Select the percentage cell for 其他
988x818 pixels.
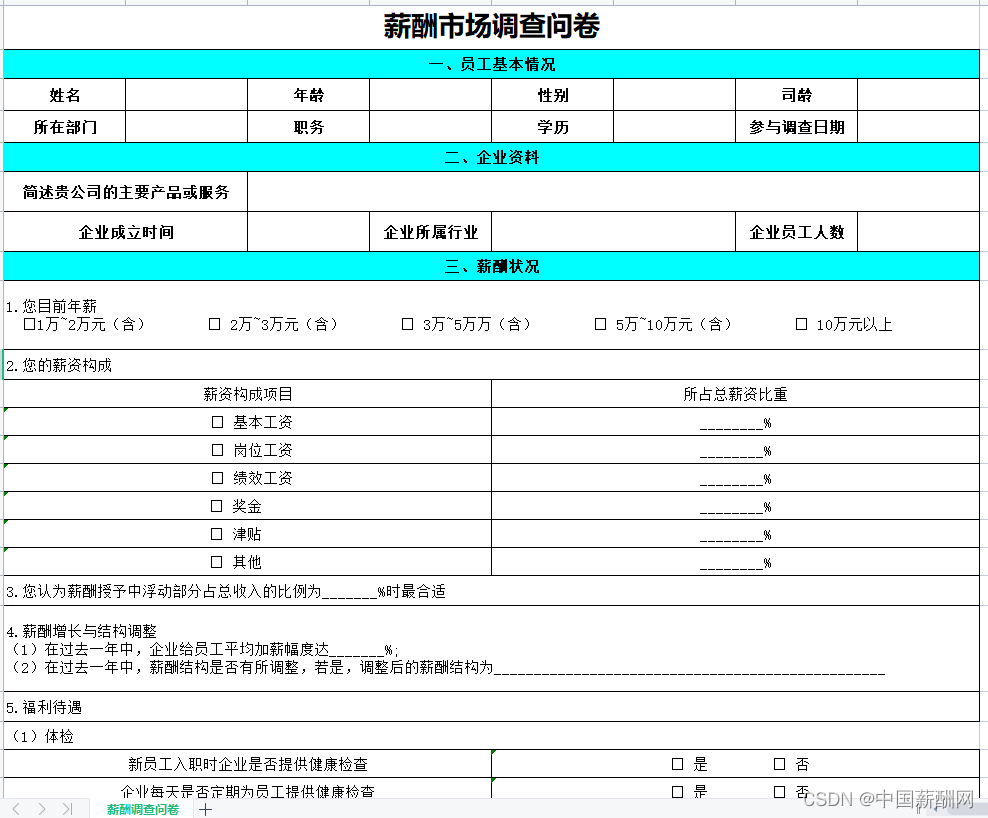735,562
